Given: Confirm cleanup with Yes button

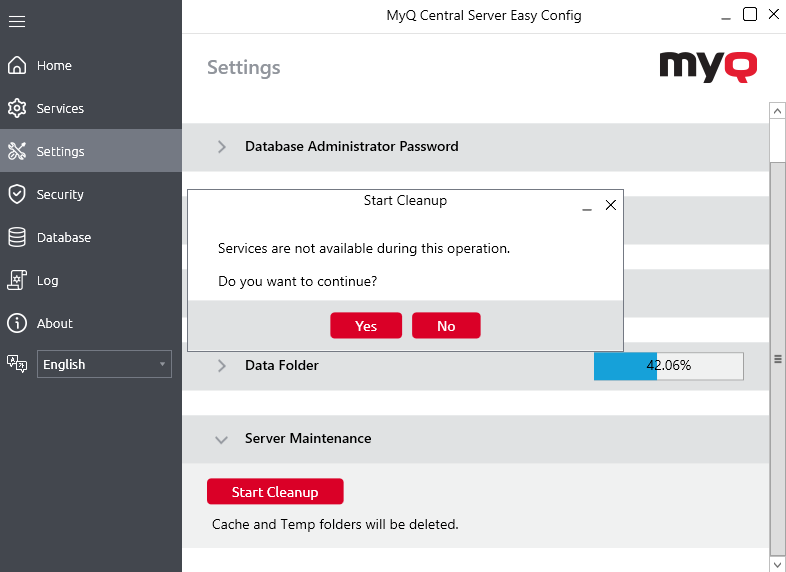Looking at the screenshot, I should pos(366,326).
